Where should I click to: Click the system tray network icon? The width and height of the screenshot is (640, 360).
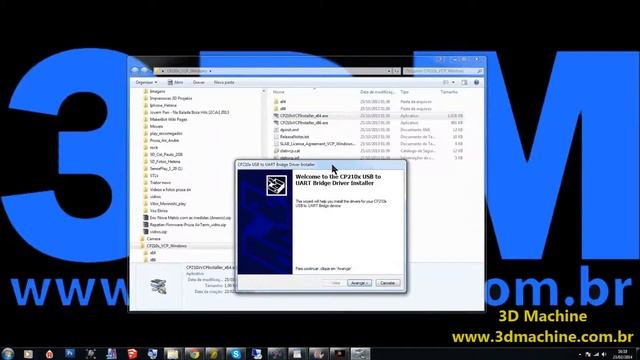point(596,354)
